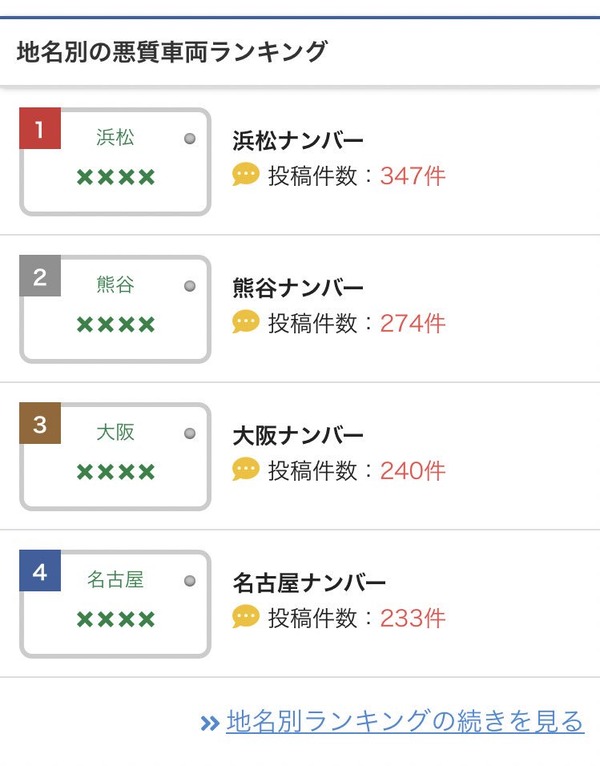Click the comment bubble icon beside 274件

point(246,323)
